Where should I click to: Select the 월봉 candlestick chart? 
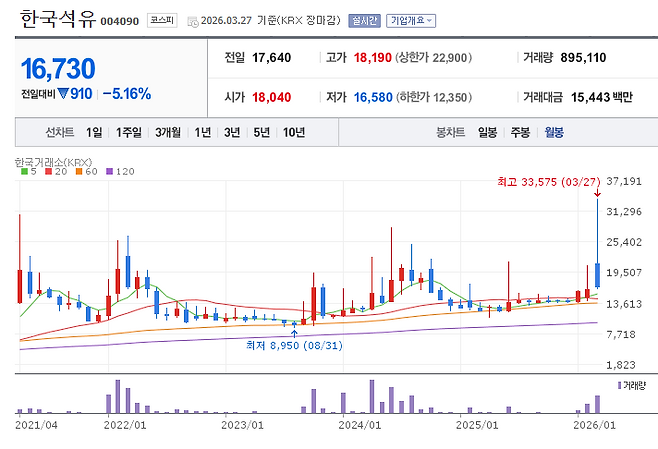tap(554, 132)
